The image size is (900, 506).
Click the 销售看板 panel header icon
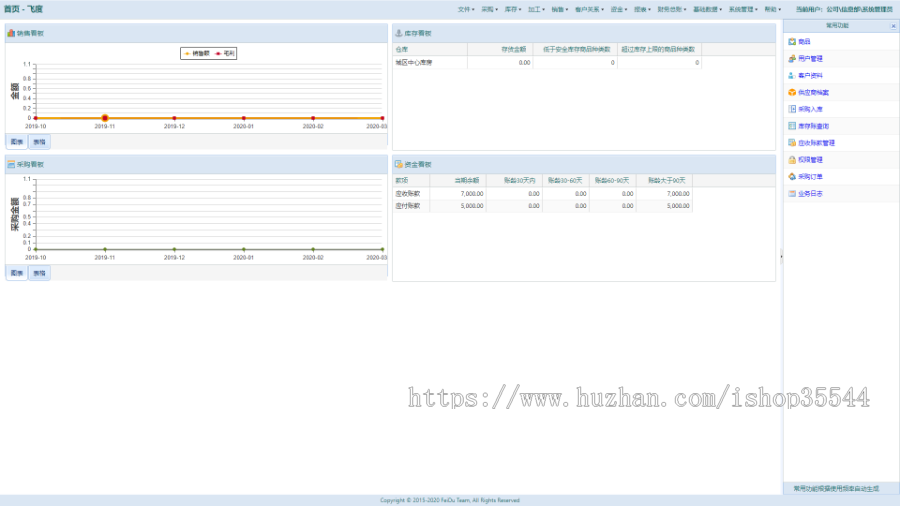(x=11, y=33)
